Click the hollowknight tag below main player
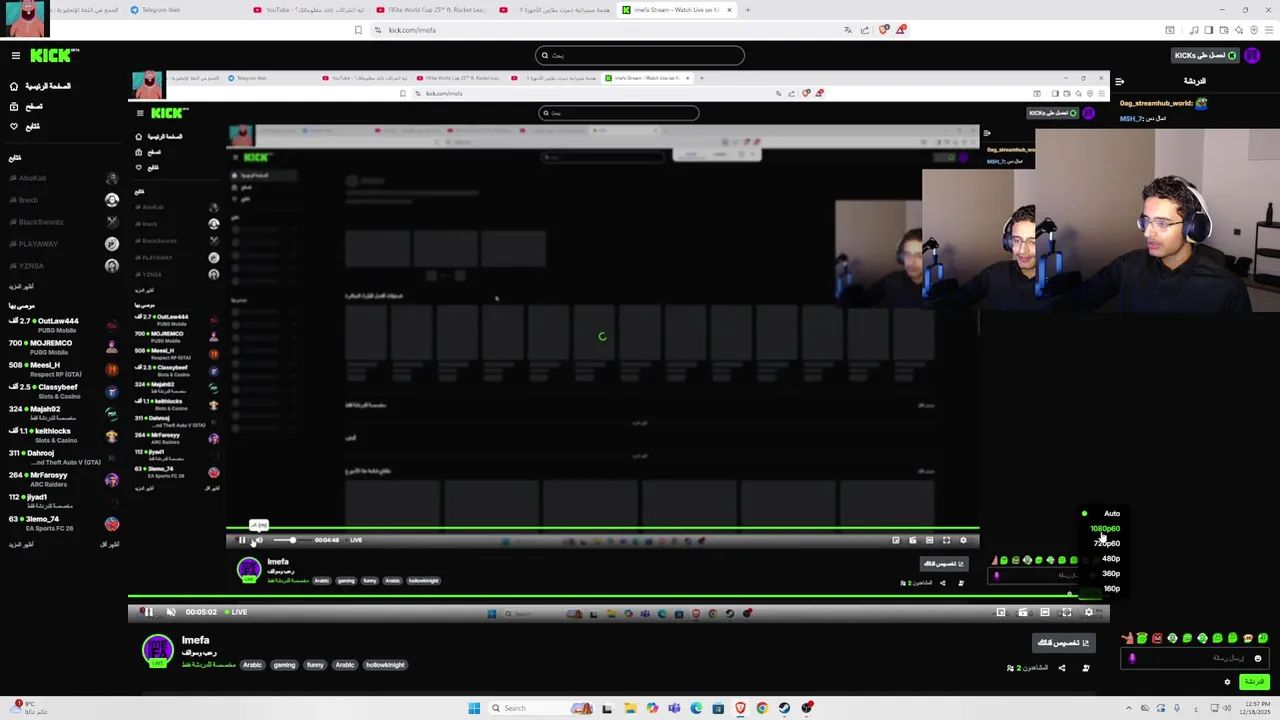 click(x=385, y=665)
